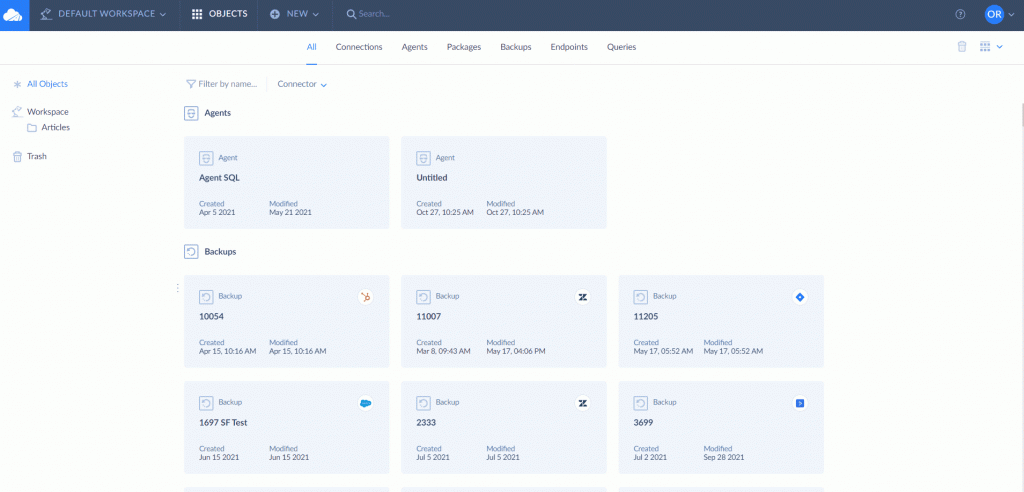
Task: Click the filter funnel icon
Action: [x=190, y=85]
